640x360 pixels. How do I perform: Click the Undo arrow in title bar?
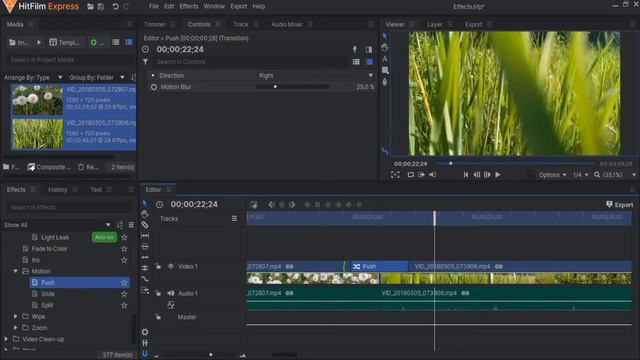(x=116, y=6)
